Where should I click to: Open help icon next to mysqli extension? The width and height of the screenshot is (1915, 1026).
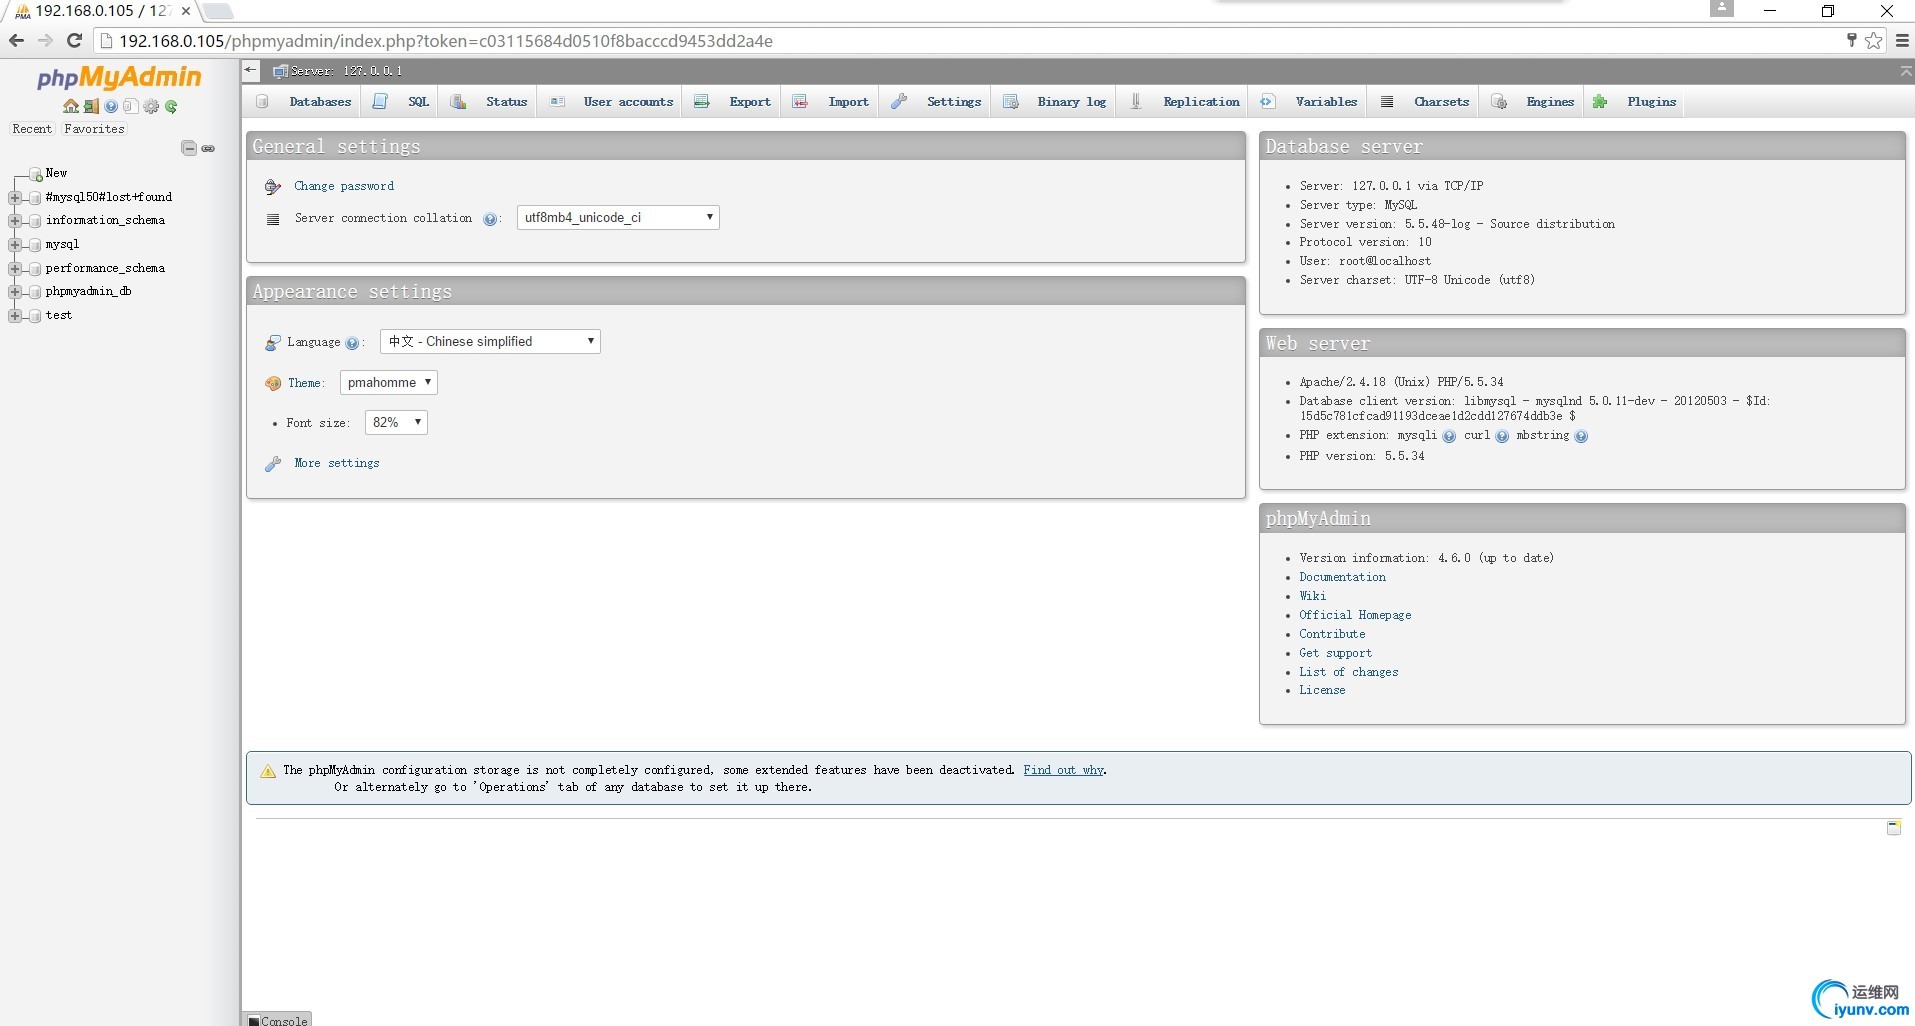coord(1449,436)
